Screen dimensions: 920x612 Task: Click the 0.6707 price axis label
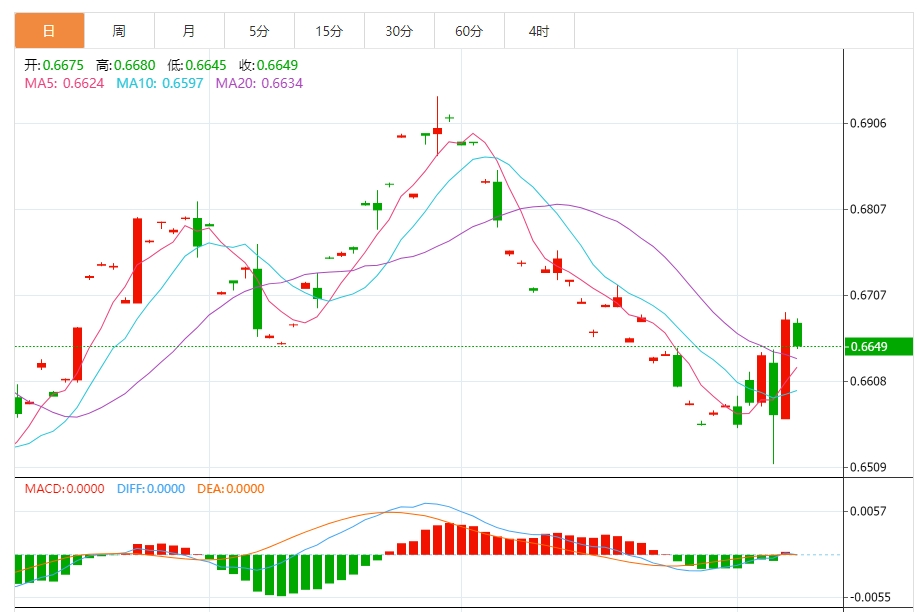(x=868, y=295)
